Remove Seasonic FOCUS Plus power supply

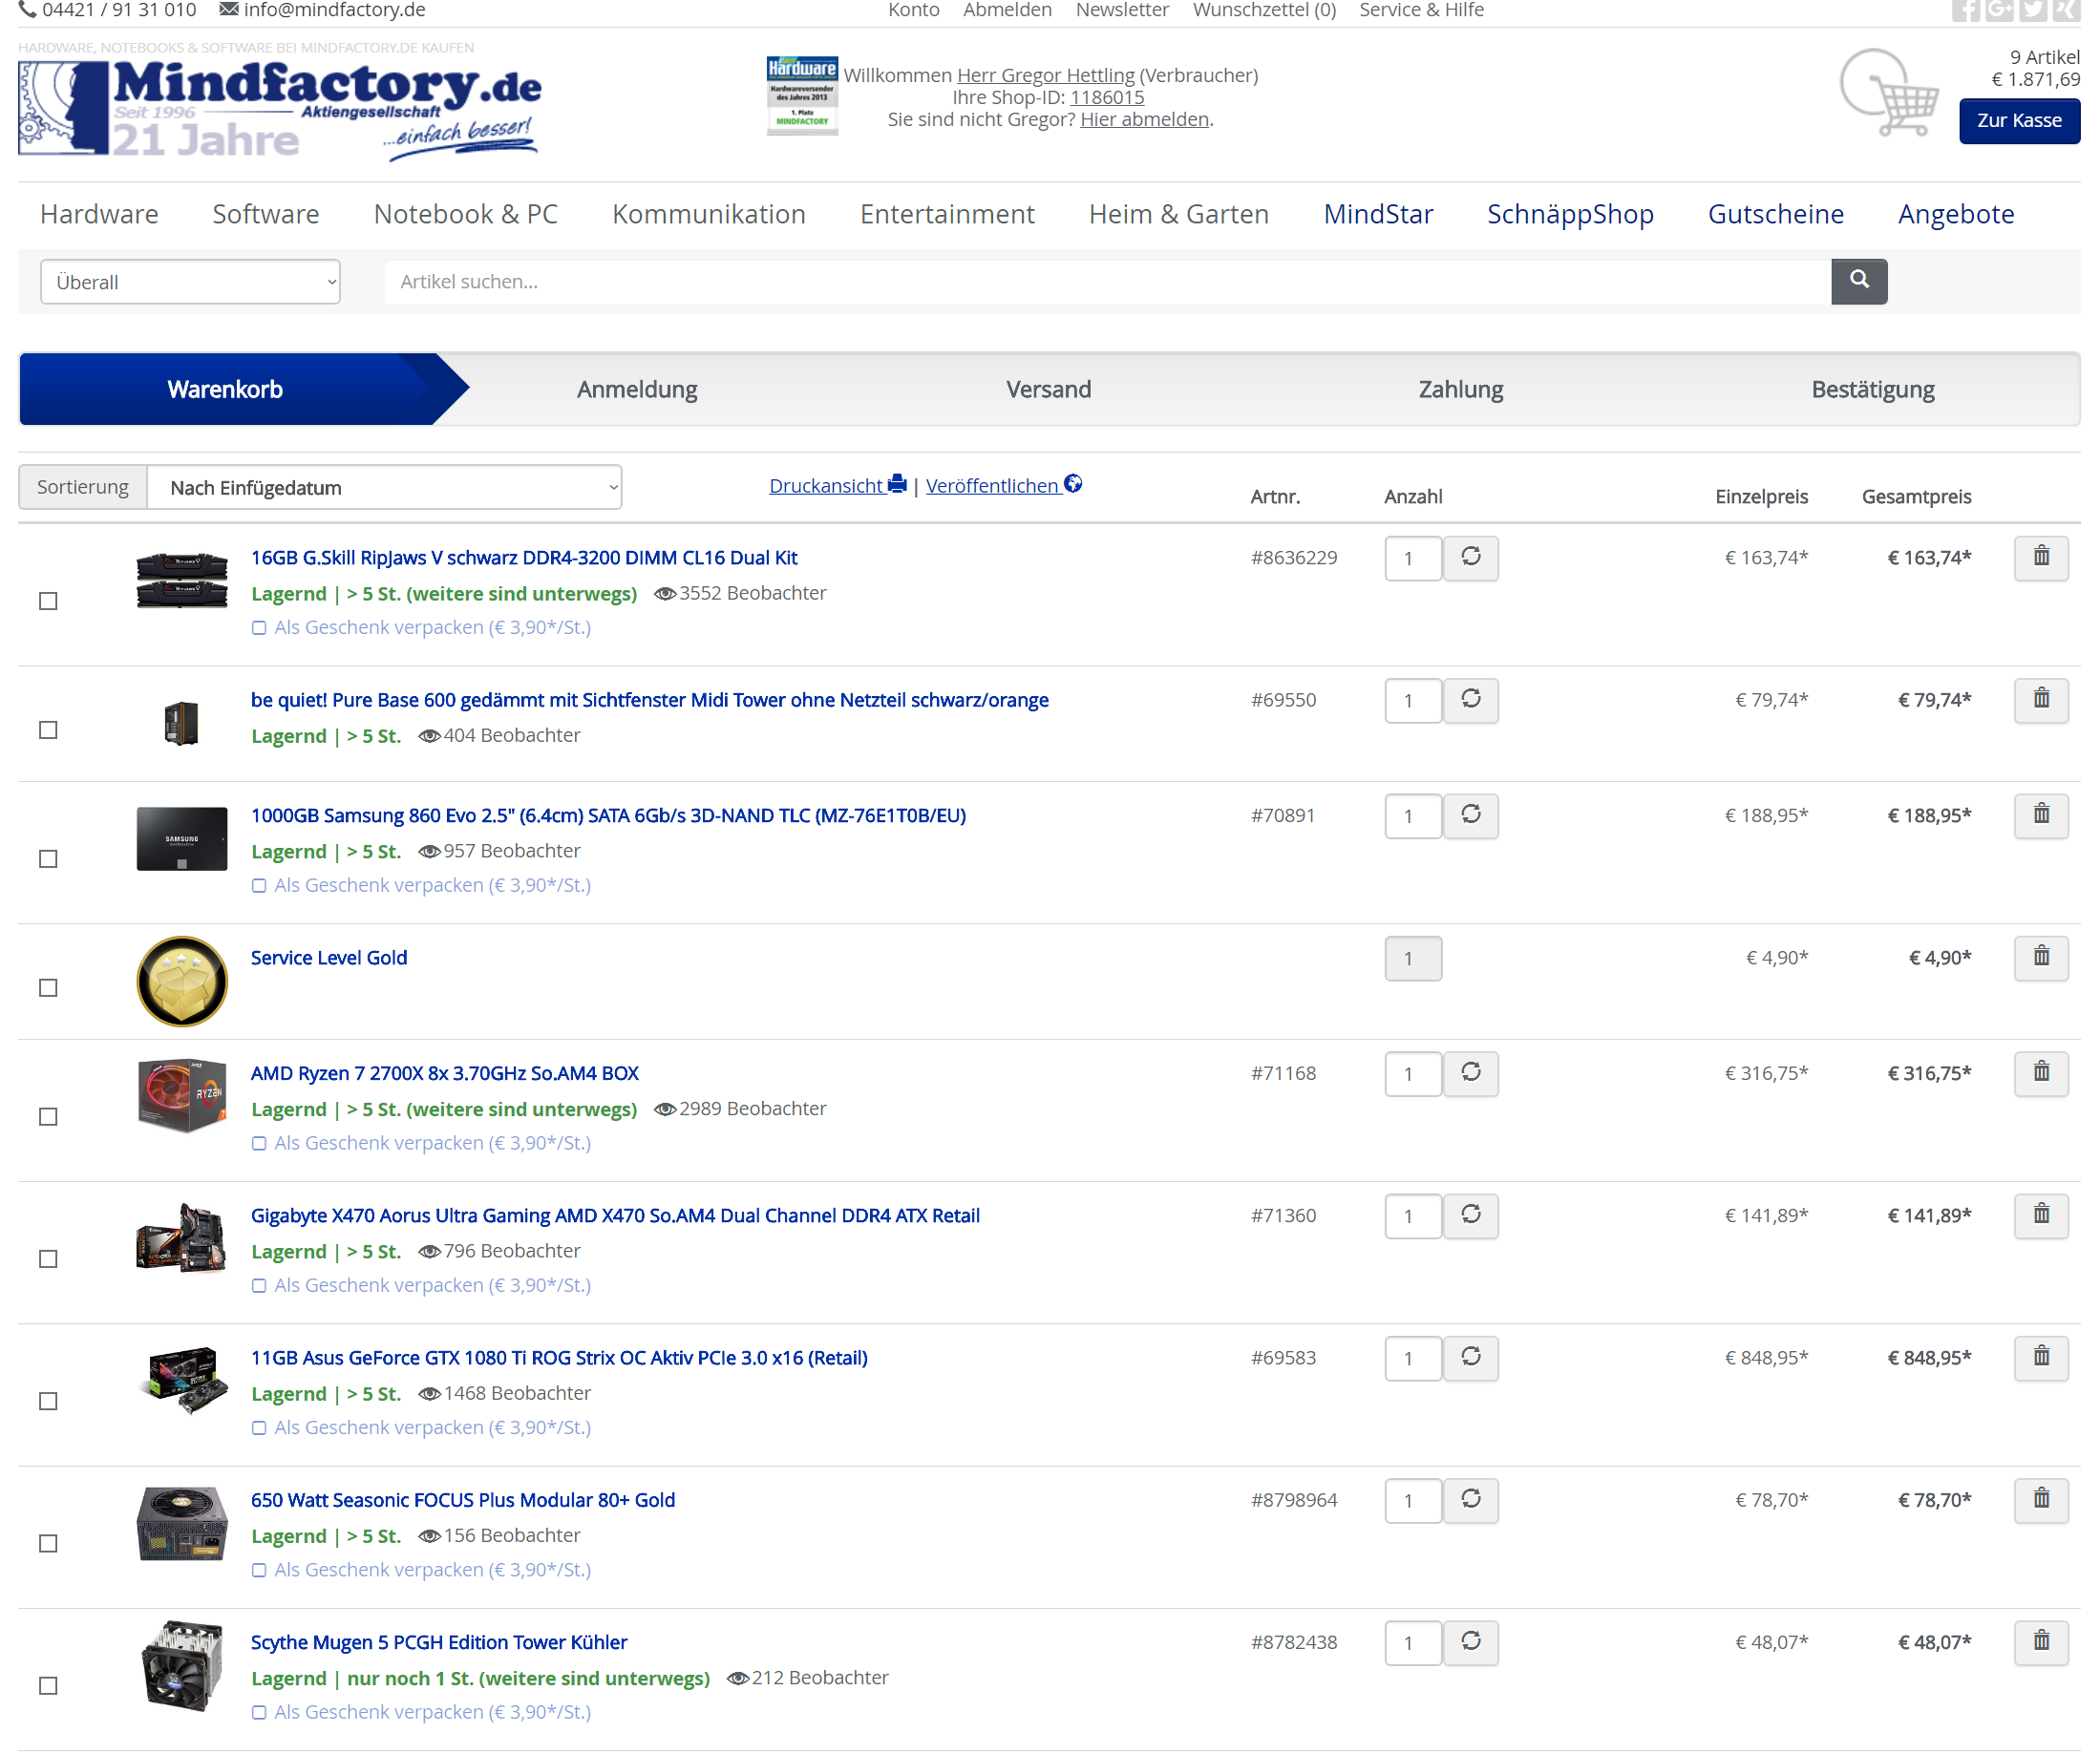(2041, 1499)
